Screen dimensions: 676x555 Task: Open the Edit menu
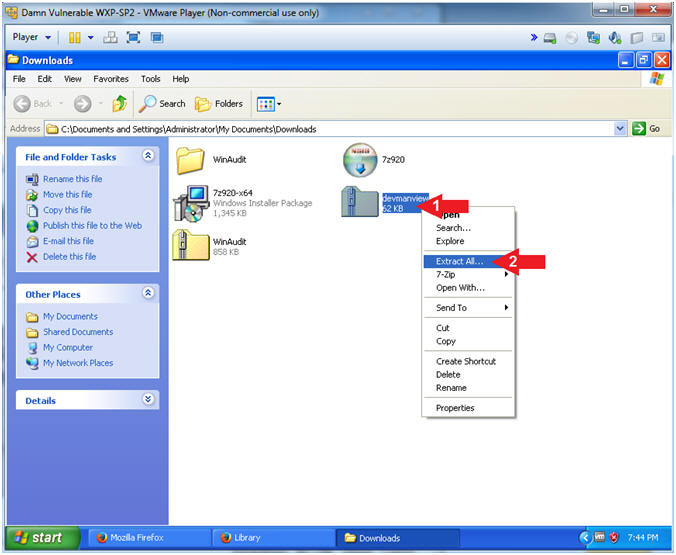44,79
